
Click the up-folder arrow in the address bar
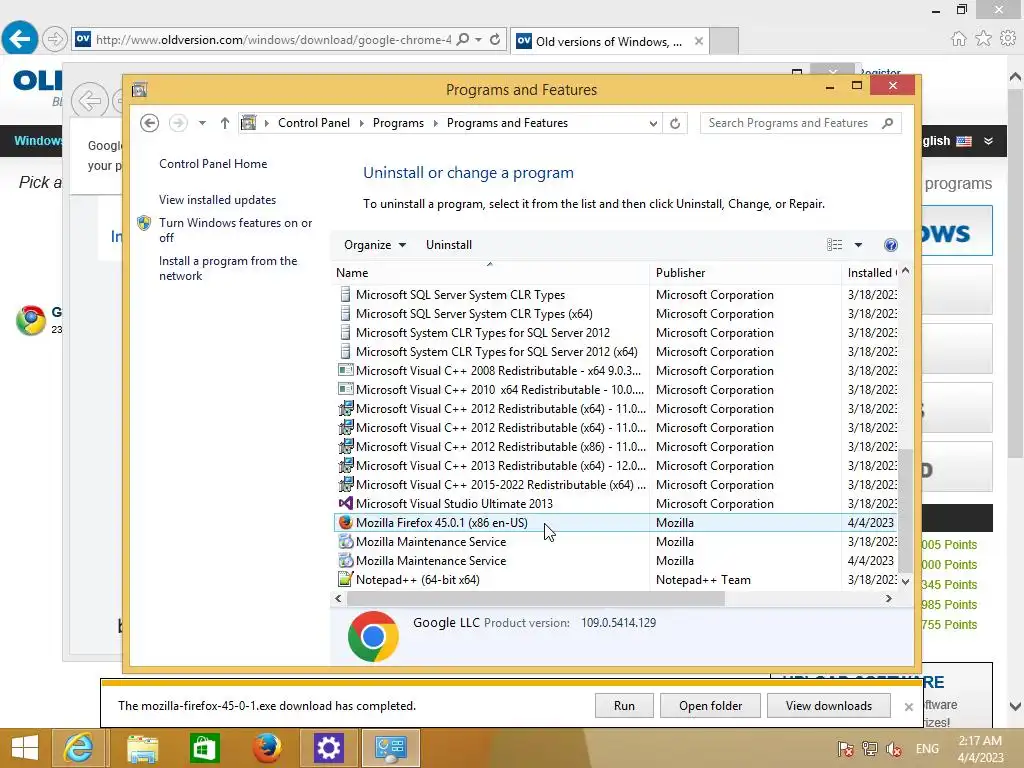point(225,123)
